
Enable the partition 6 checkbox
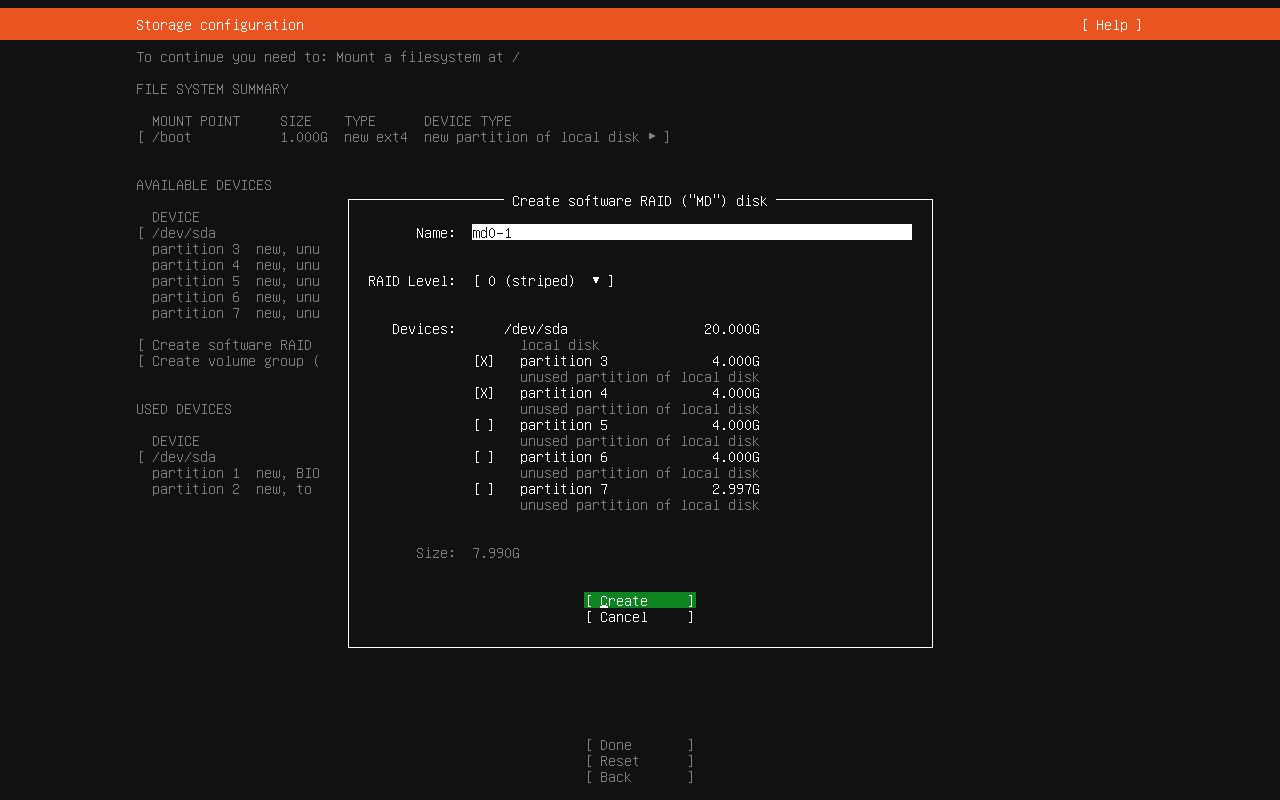click(484, 457)
